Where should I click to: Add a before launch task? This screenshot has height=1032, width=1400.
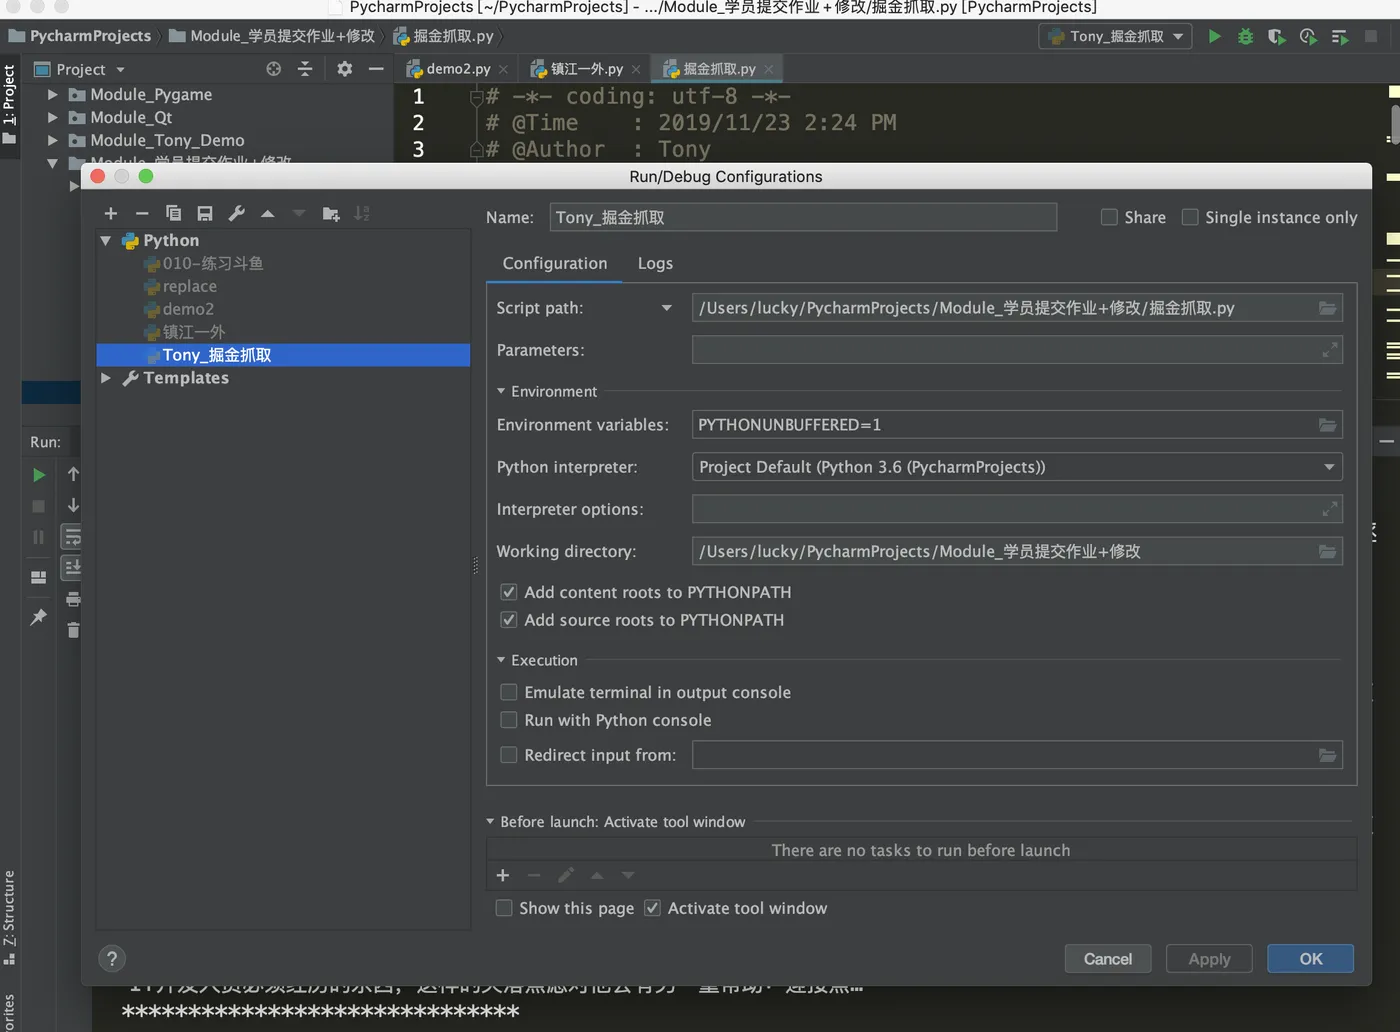point(503,876)
